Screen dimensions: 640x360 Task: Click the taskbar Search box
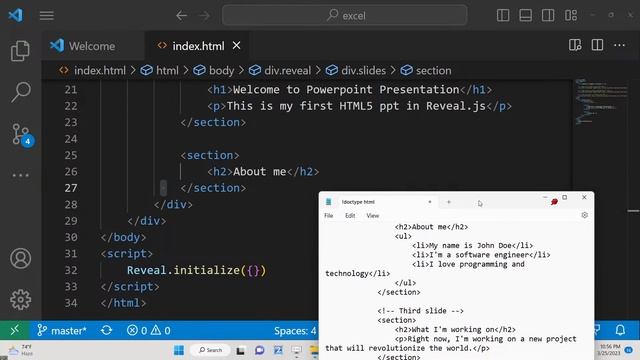[x=210, y=350]
